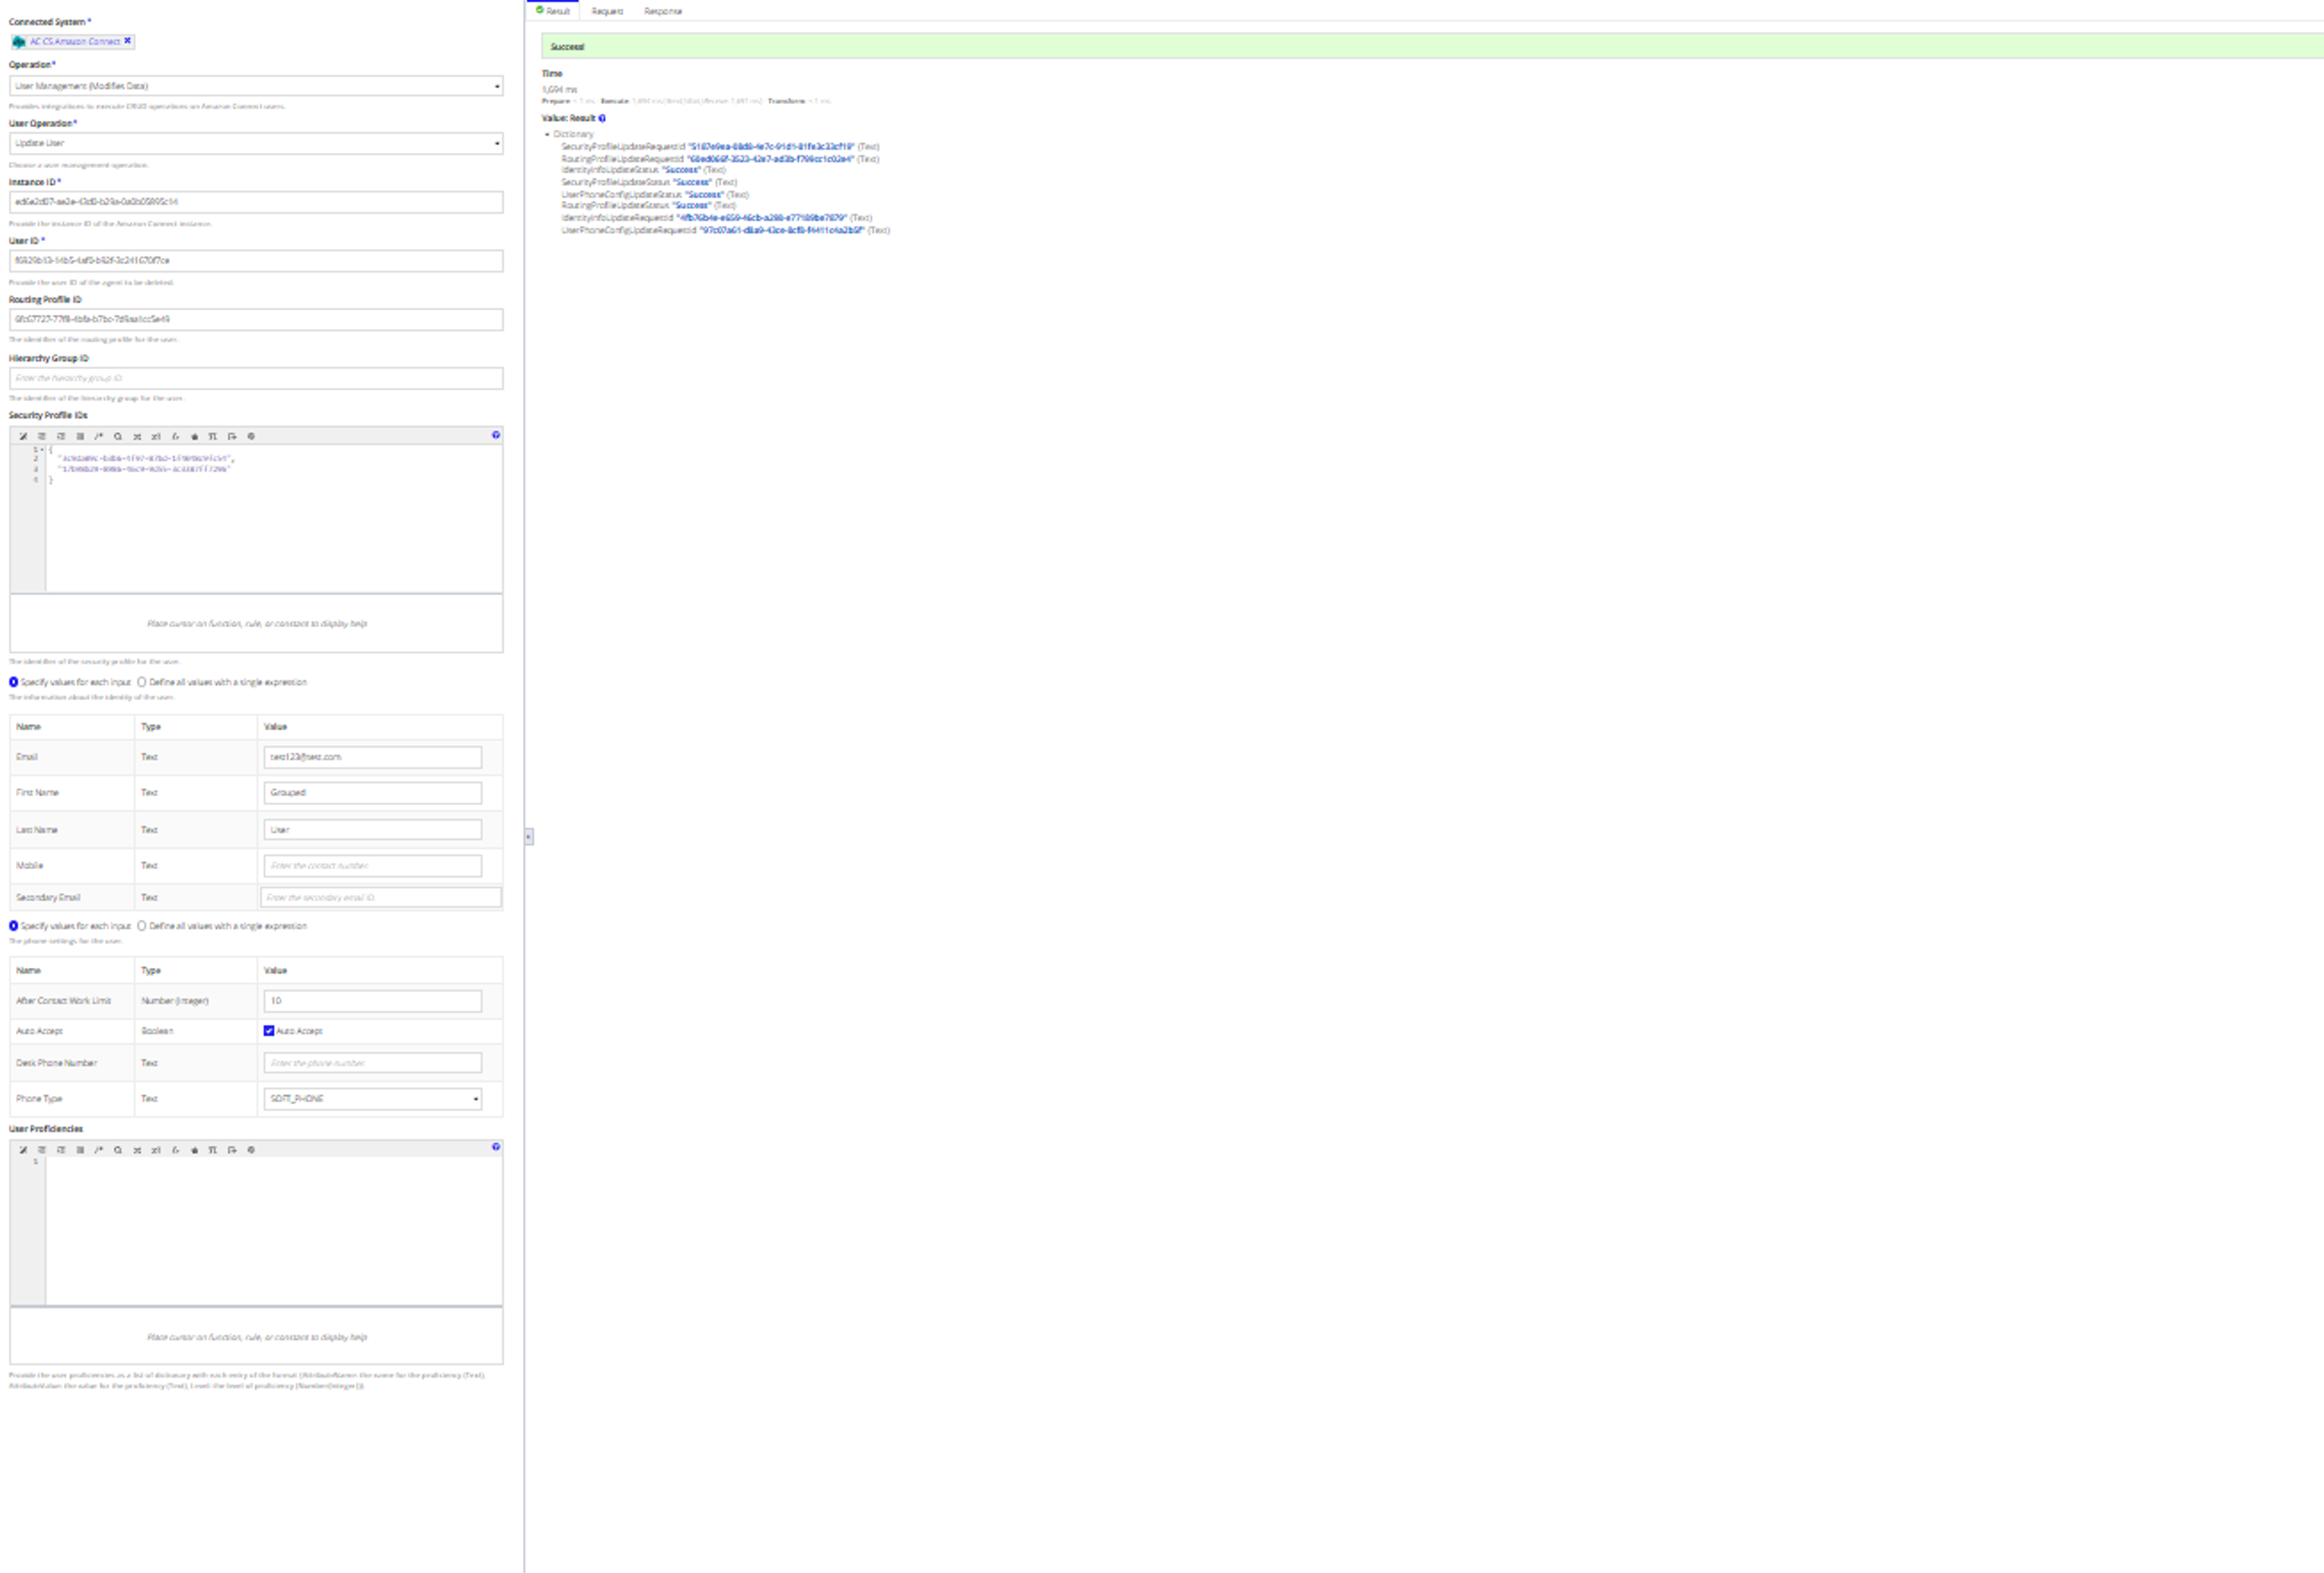Click the fx function icon in User Proficiencies toolbar
Viewport: 2324px width, 1573px height.
click(175, 1150)
